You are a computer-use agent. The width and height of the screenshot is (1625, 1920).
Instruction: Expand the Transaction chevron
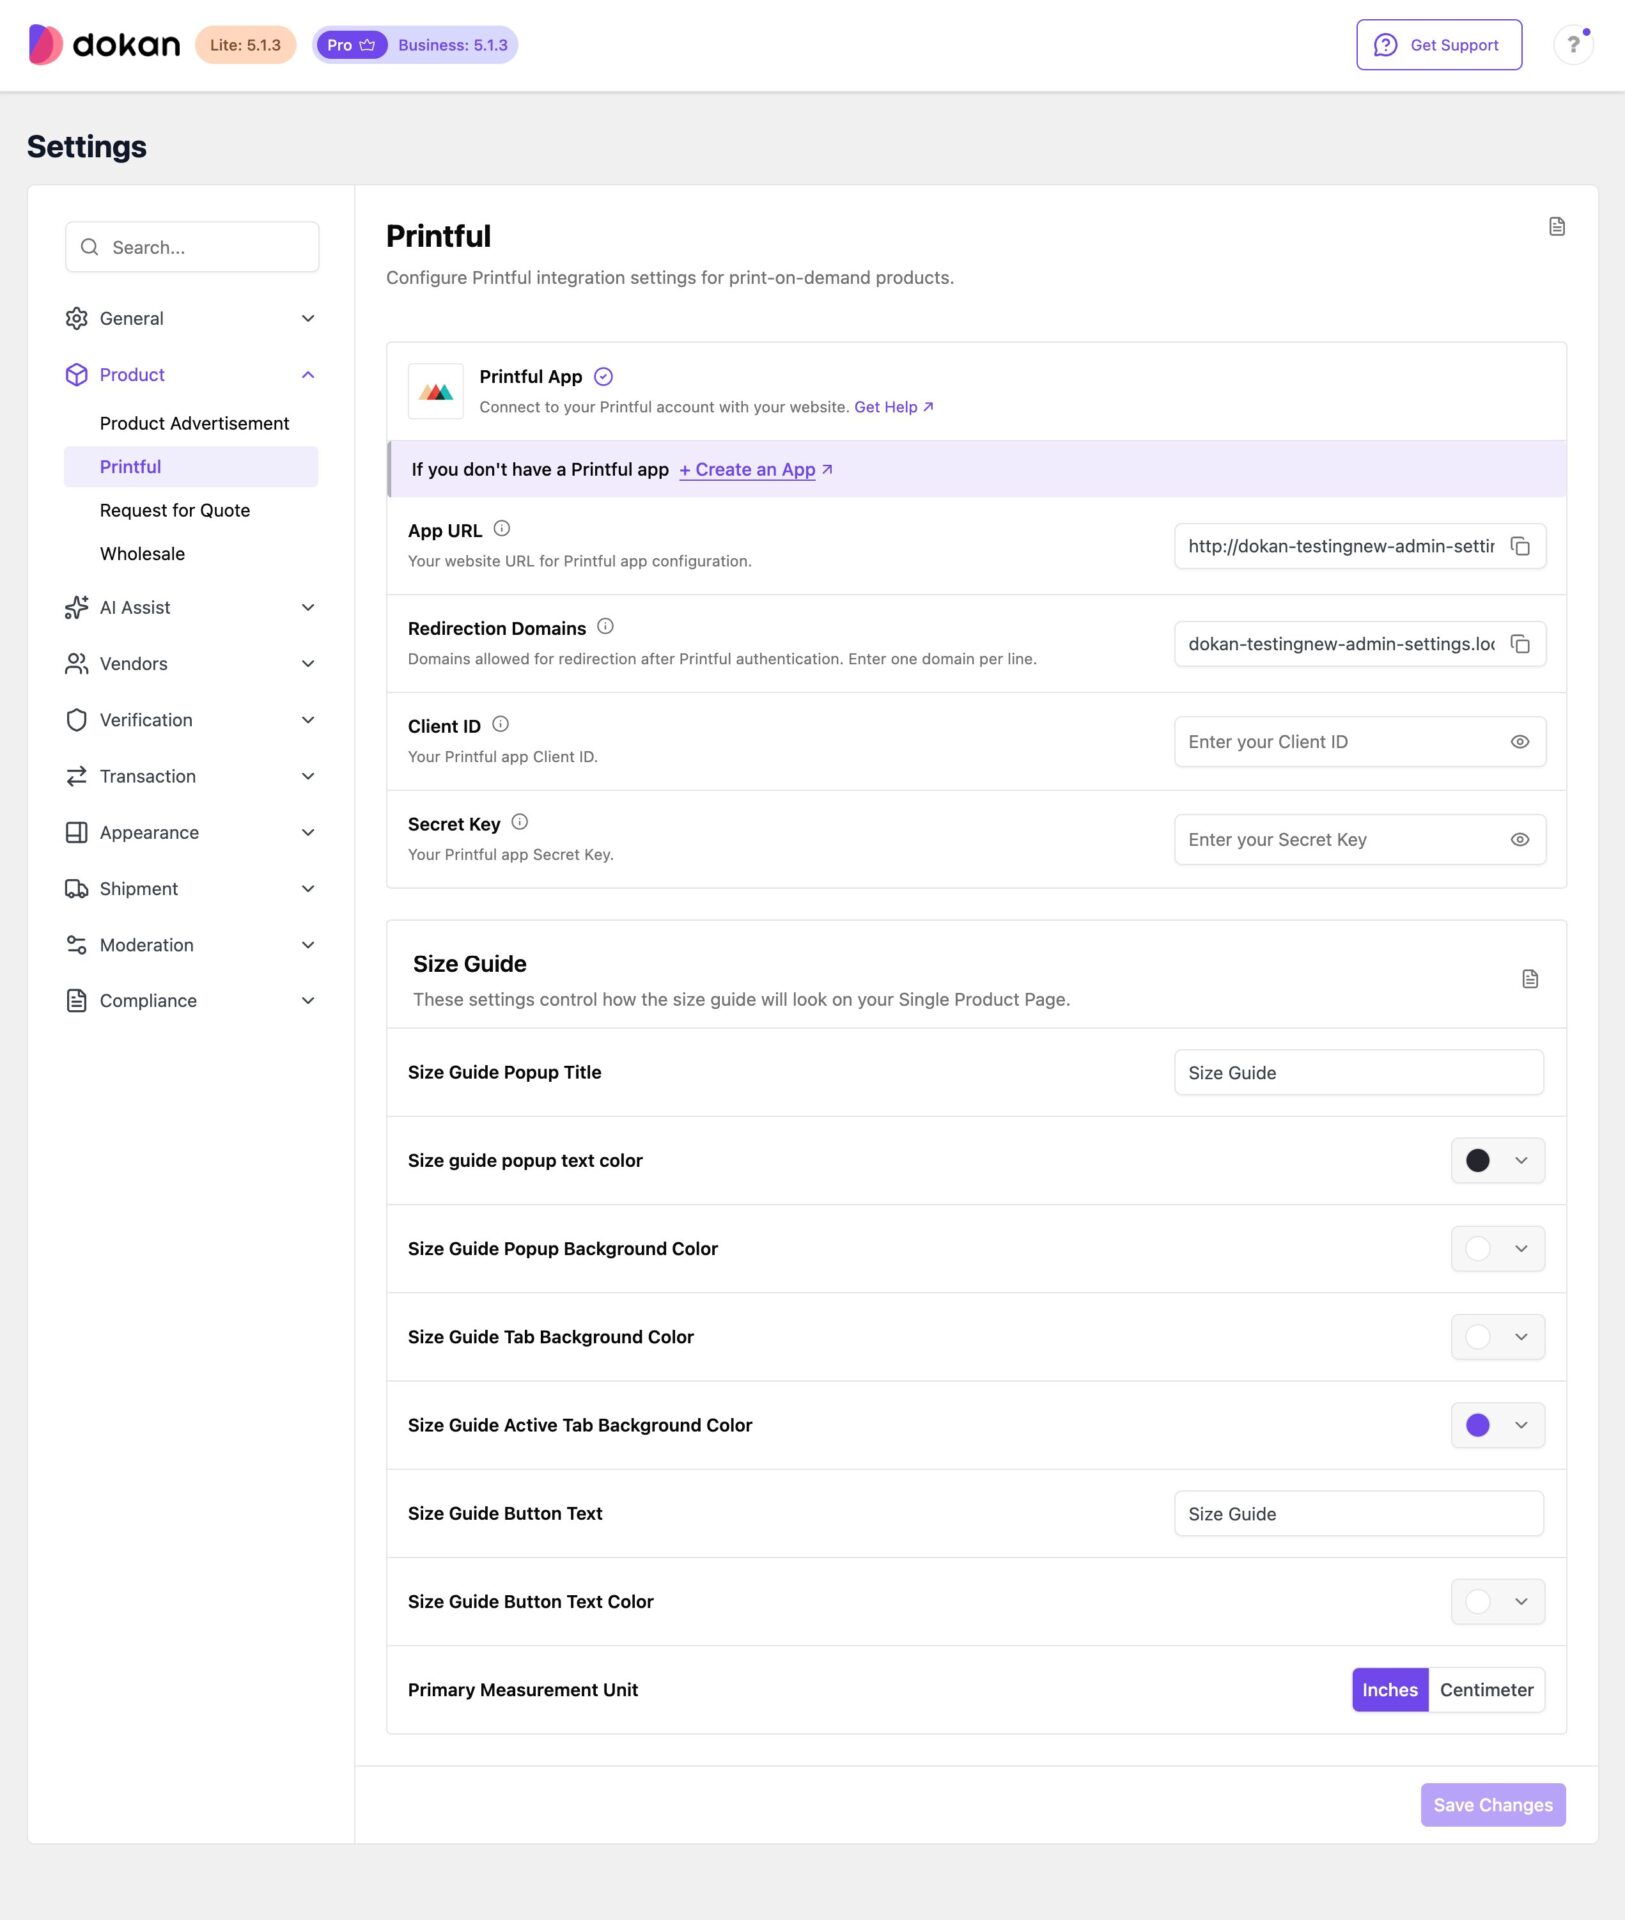[308, 776]
